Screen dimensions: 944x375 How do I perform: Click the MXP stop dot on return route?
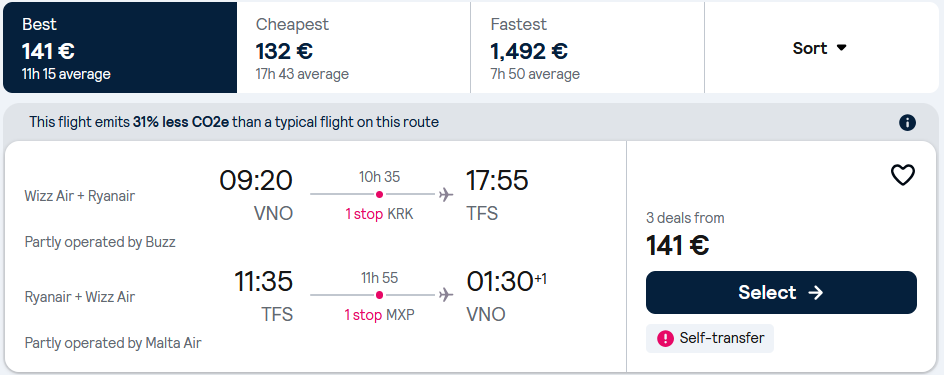(x=379, y=295)
